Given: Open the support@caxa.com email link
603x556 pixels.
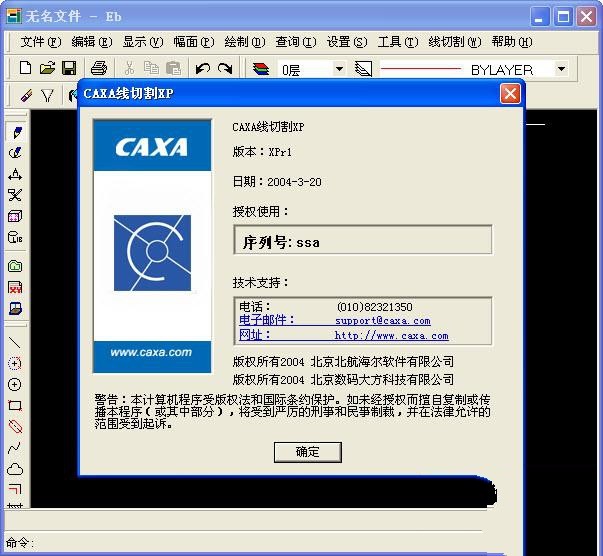Looking at the screenshot, I should pos(383,320).
